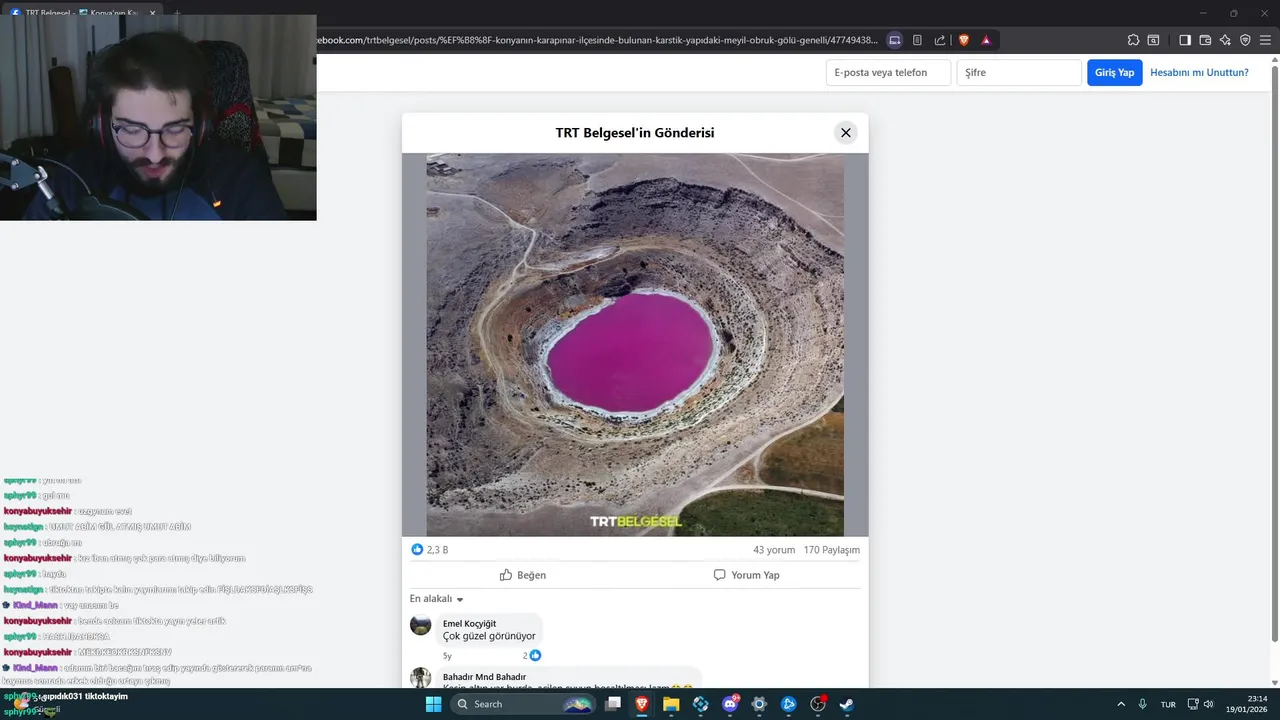Switch the TUR keyboard language indicator
1280x720 pixels.
click(x=1168, y=704)
